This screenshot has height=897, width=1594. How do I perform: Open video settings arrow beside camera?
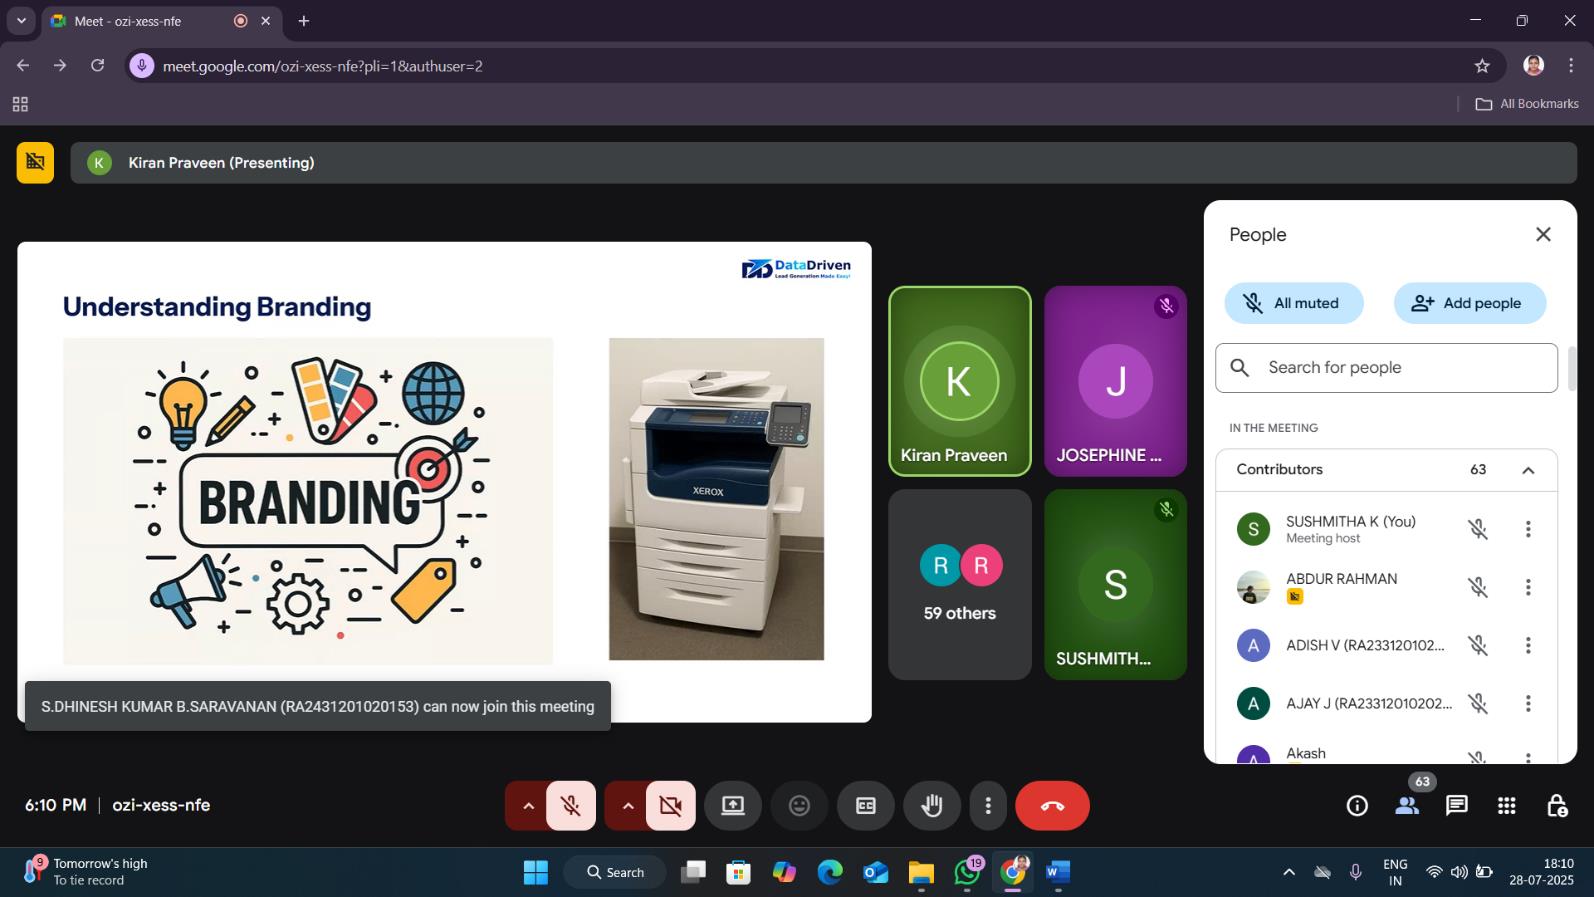(x=627, y=806)
